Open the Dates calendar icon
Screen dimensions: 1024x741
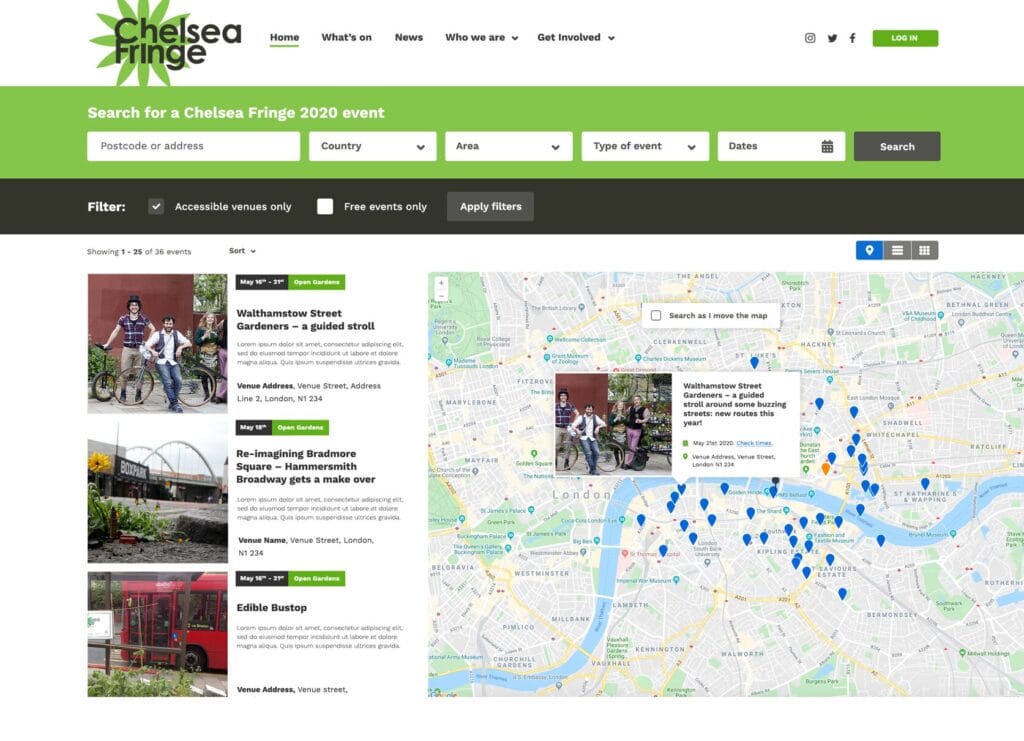(827, 146)
